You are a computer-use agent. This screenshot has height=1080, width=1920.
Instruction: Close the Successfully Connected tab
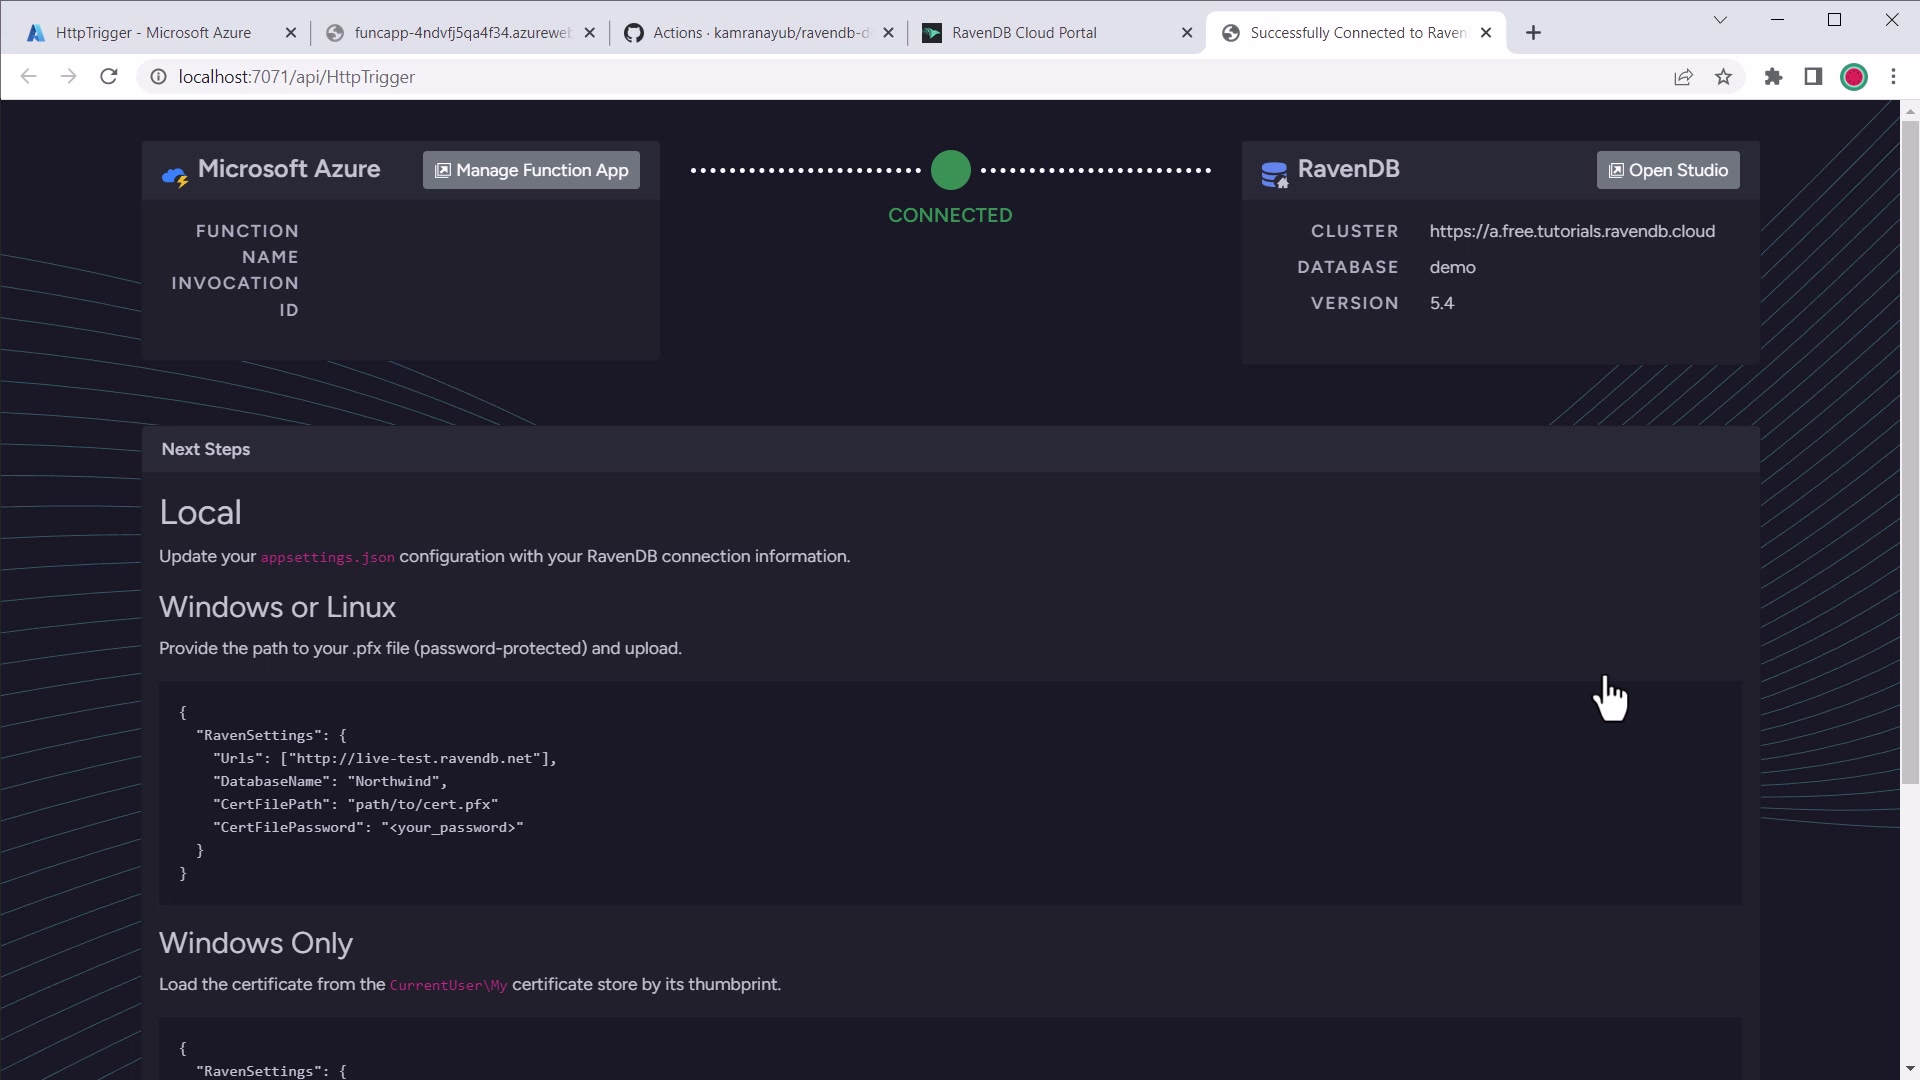click(1486, 33)
